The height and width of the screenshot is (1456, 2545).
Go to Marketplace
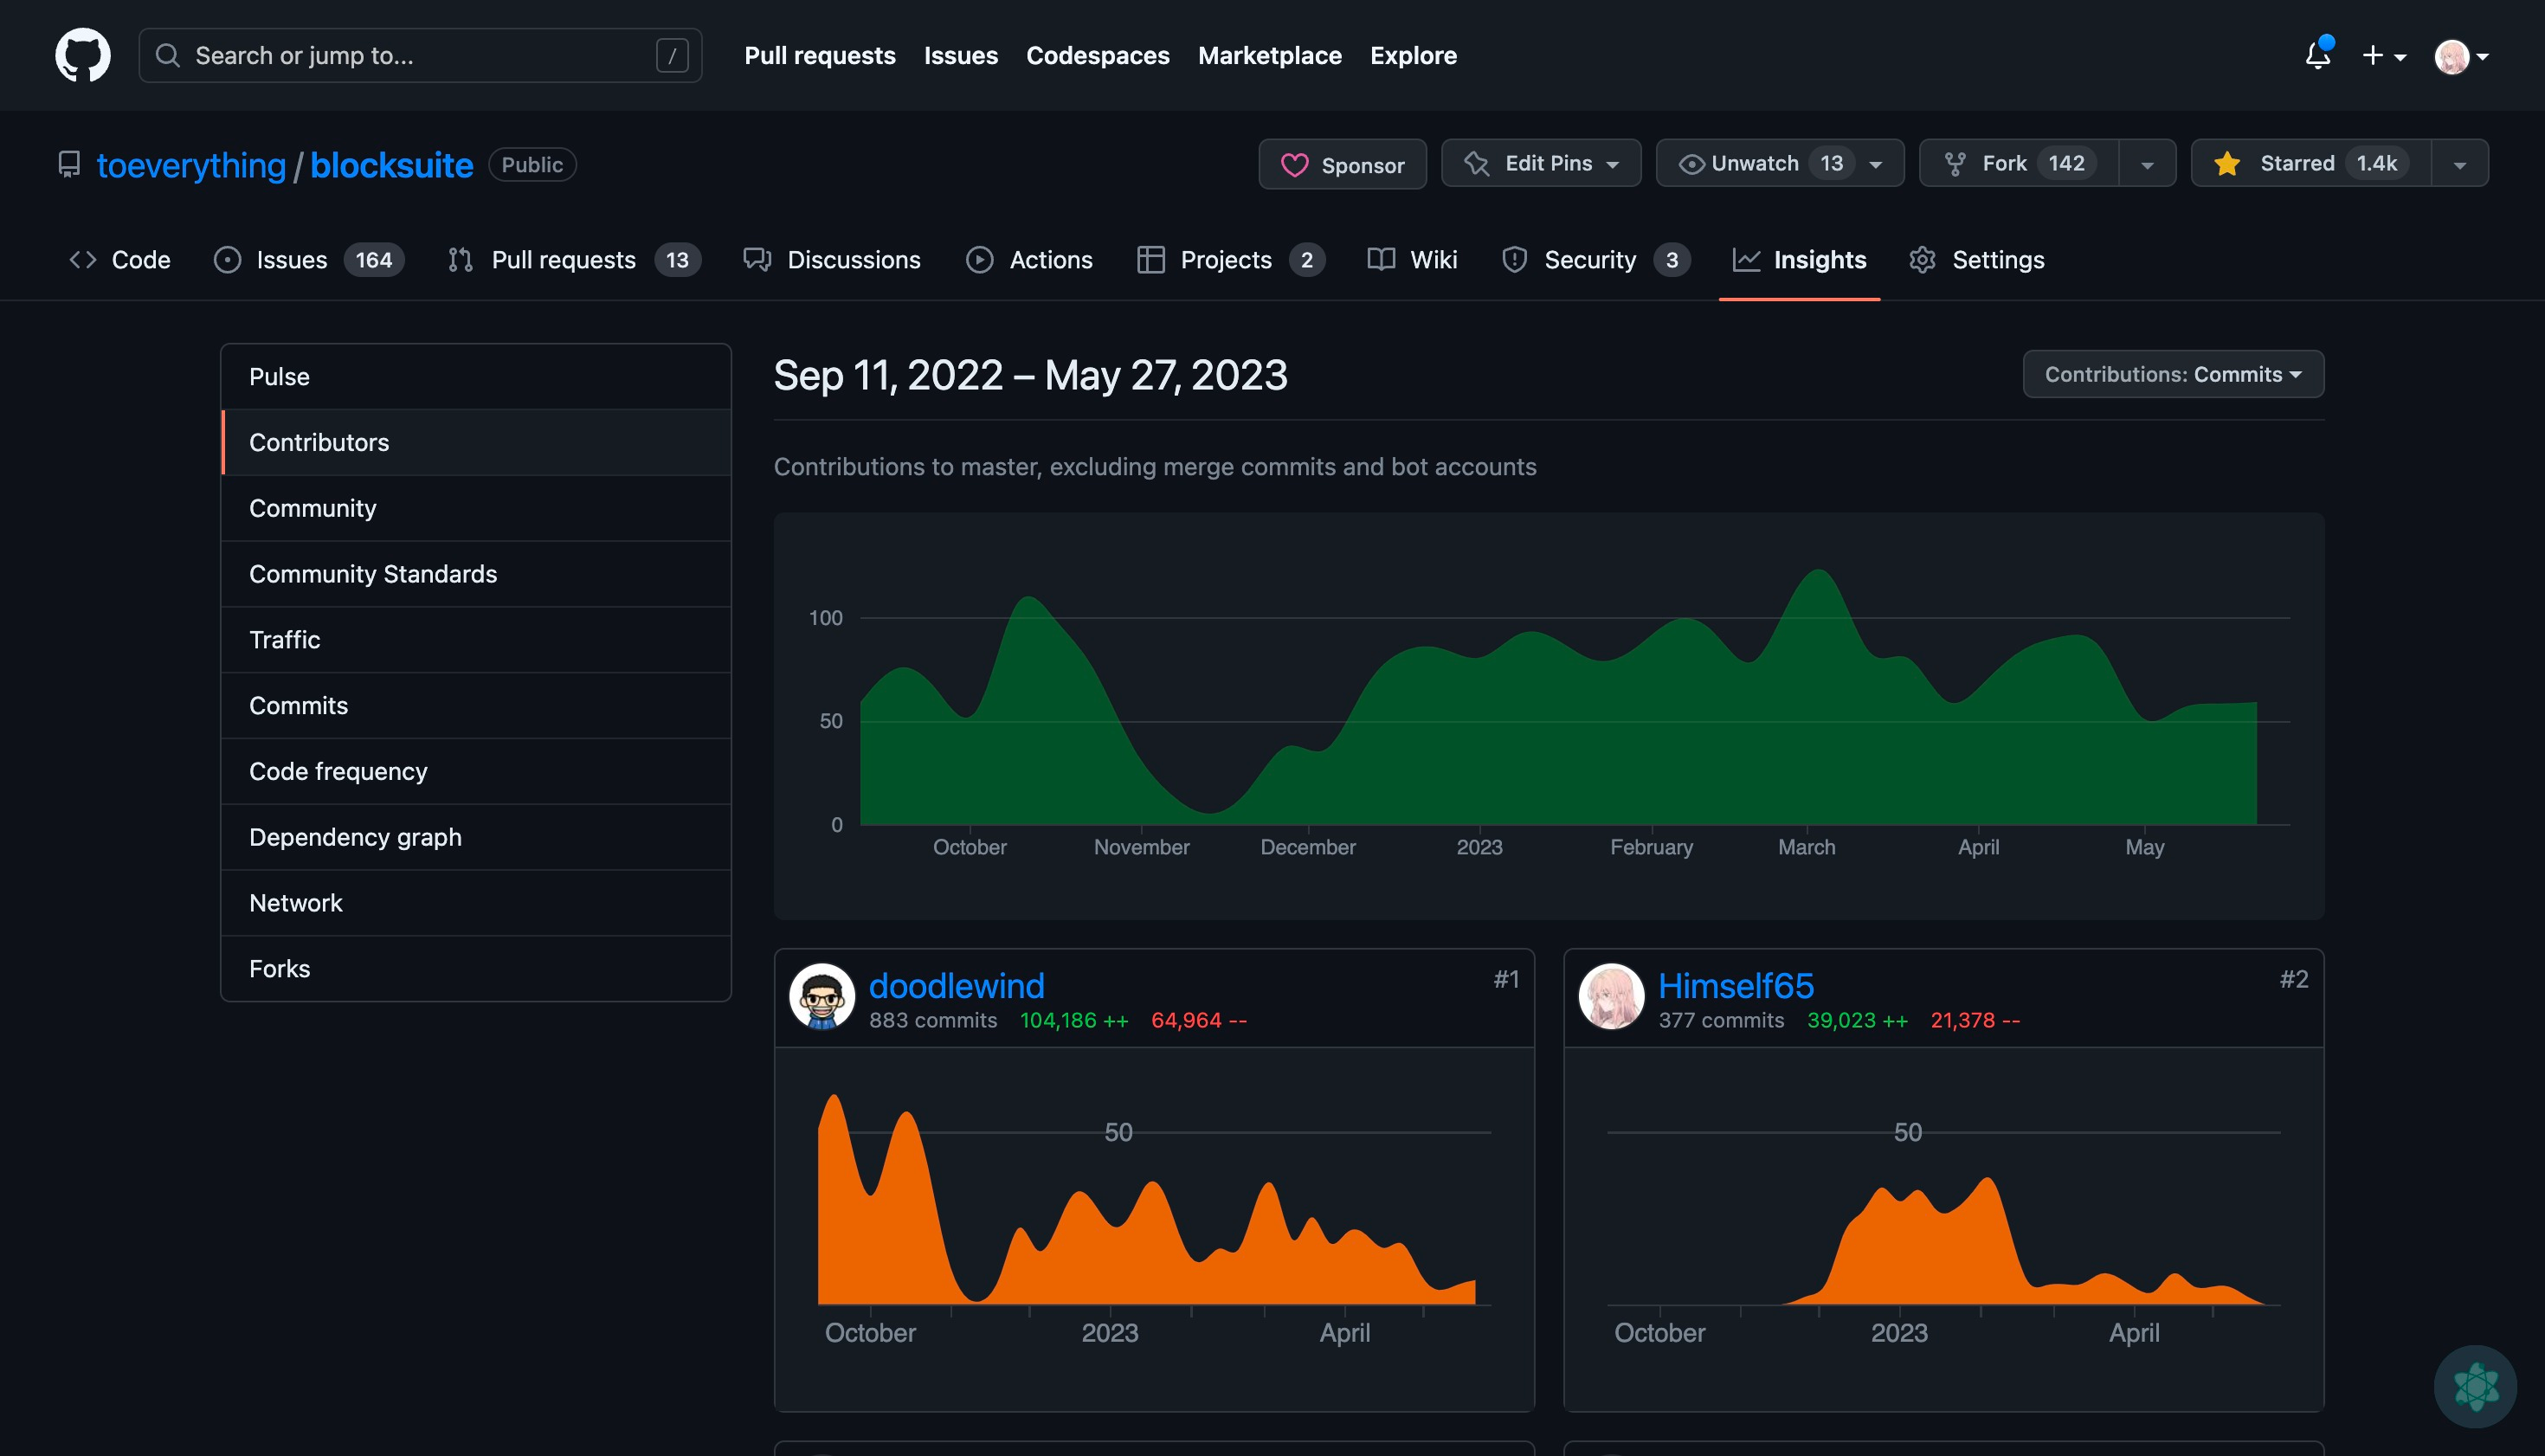[x=1269, y=55]
